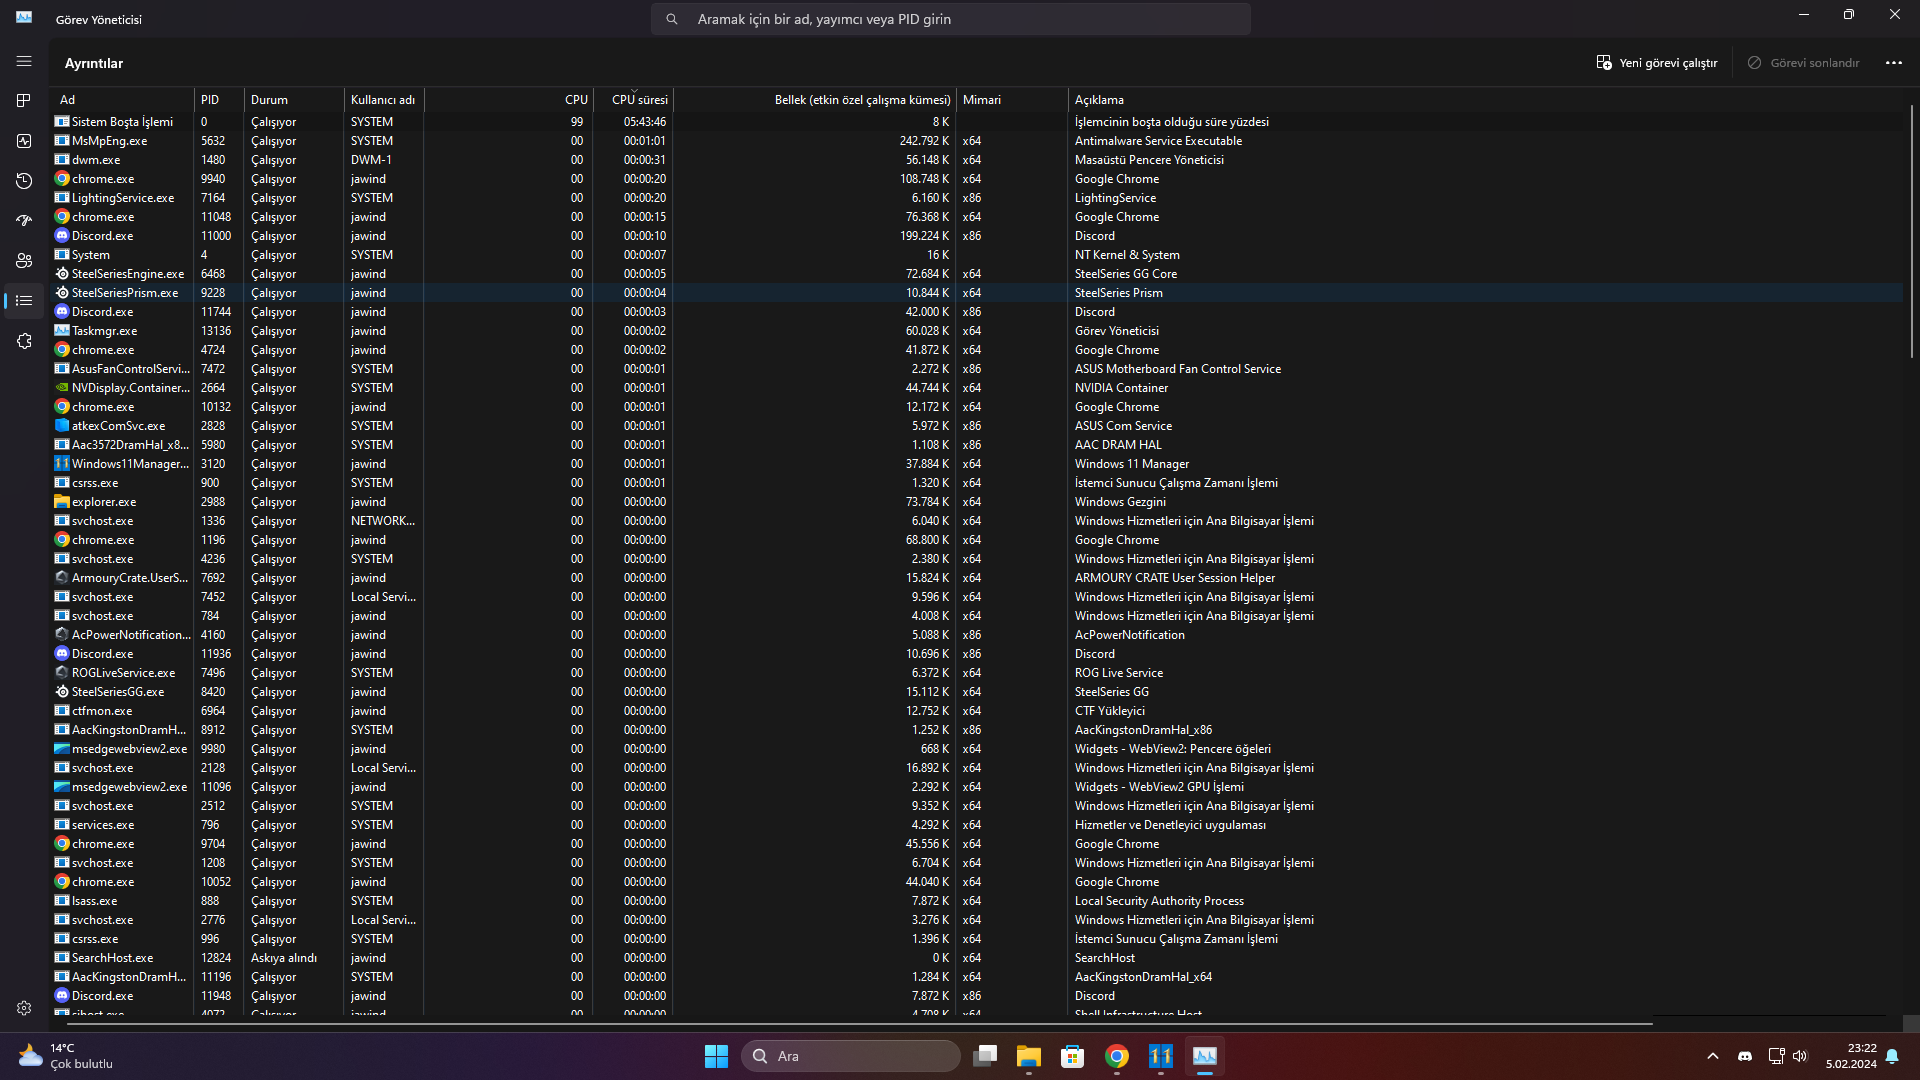The width and height of the screenshot is (1920, 1080).
Task: Sort by the Kullanıcı adı column header
Action: click(384, 100)
